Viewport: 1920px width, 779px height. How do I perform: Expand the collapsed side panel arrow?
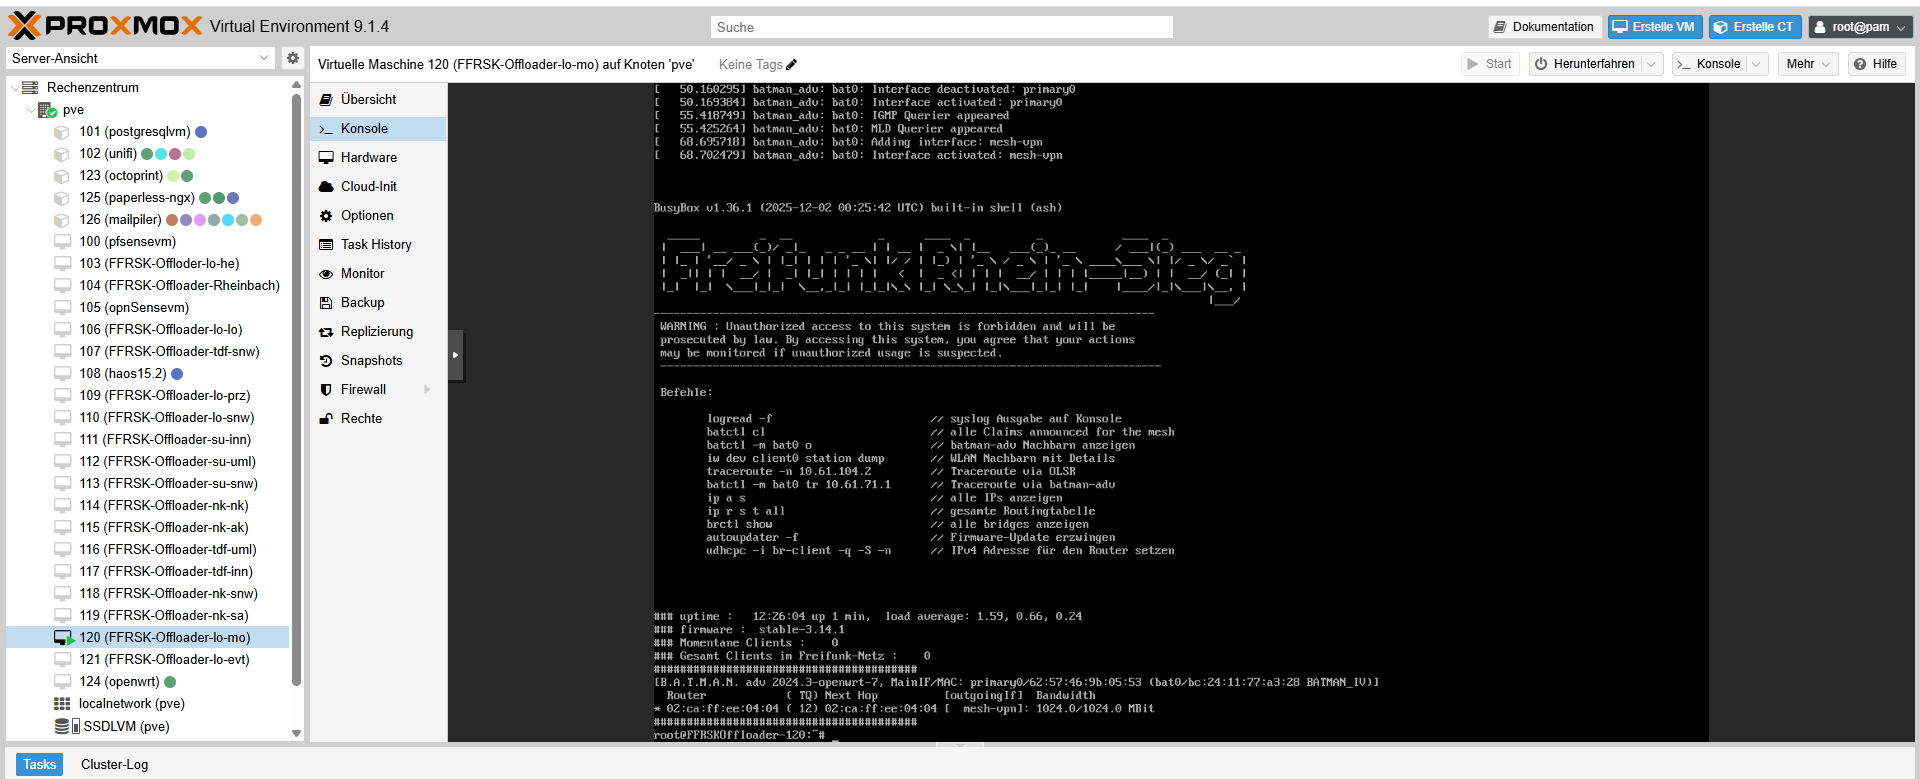click(x=455, y=355)
